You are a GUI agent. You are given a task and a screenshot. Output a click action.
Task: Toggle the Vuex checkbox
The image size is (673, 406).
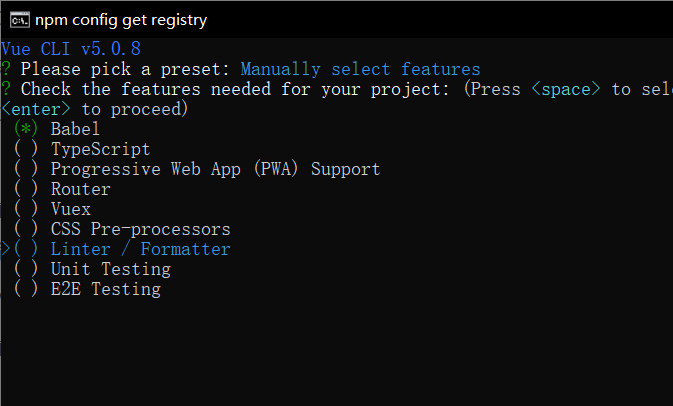pos(26,209)
